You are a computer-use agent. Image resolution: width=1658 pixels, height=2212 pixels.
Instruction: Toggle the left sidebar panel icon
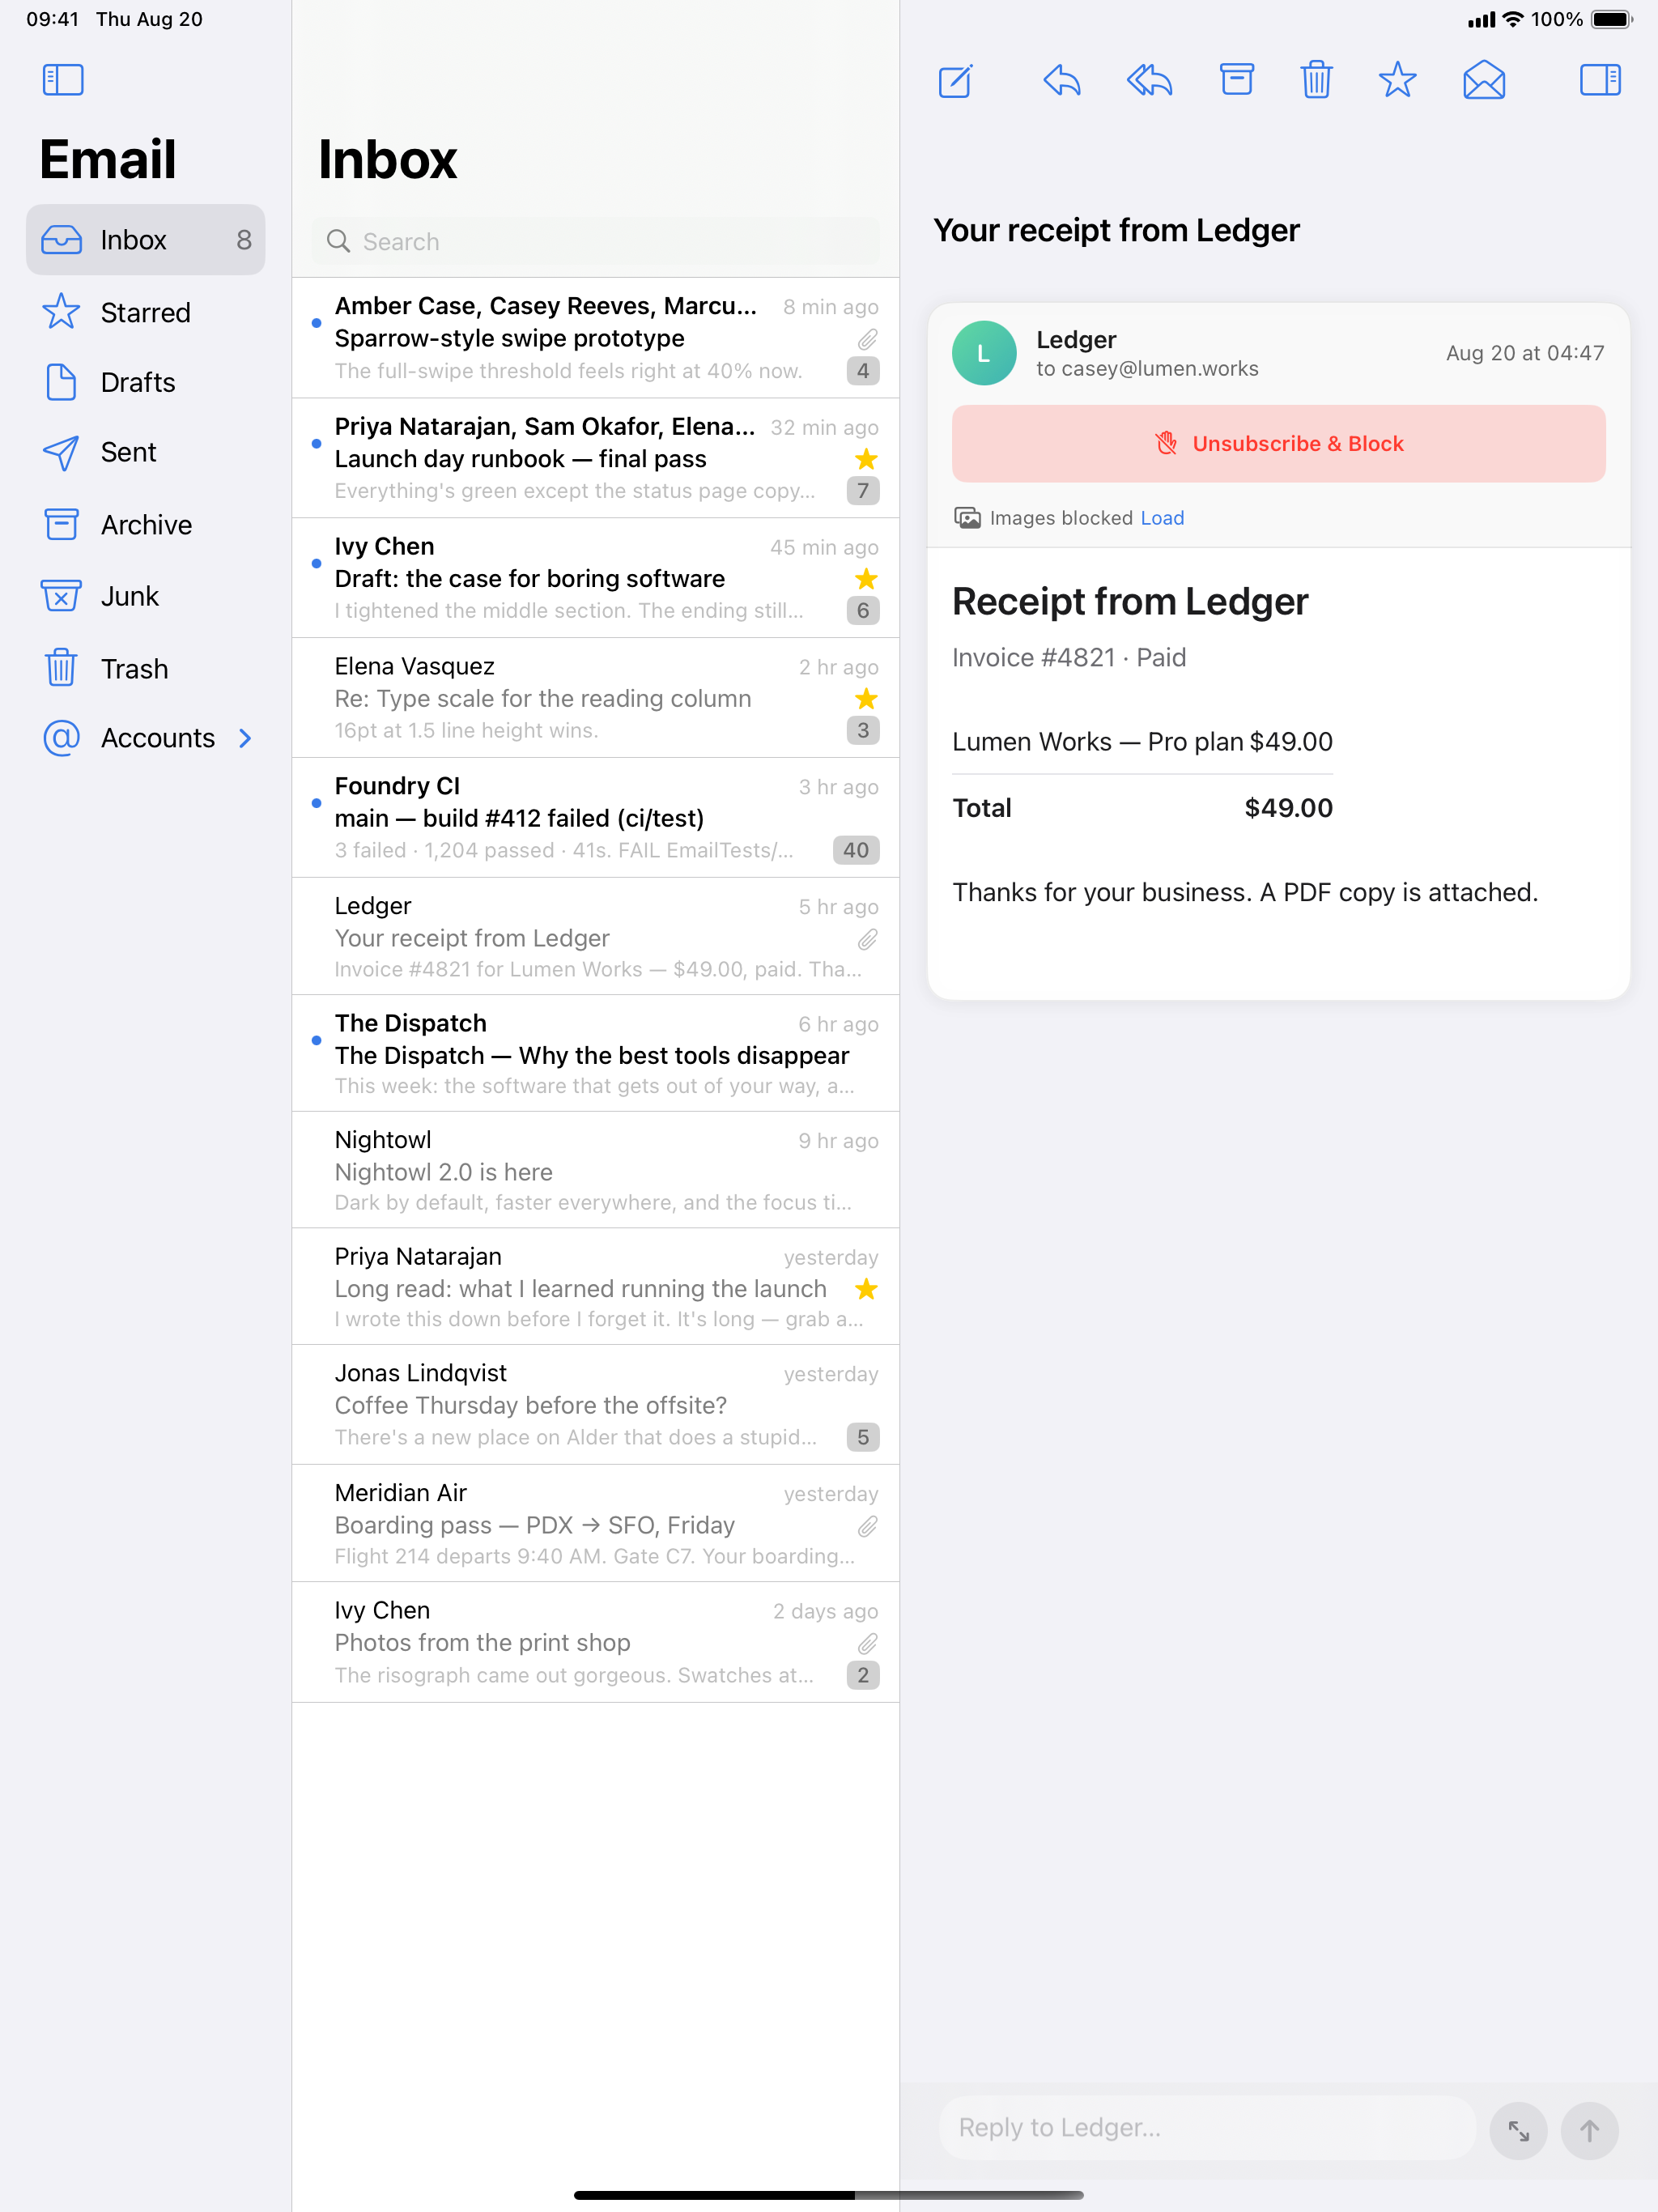(x=63, y=80)
